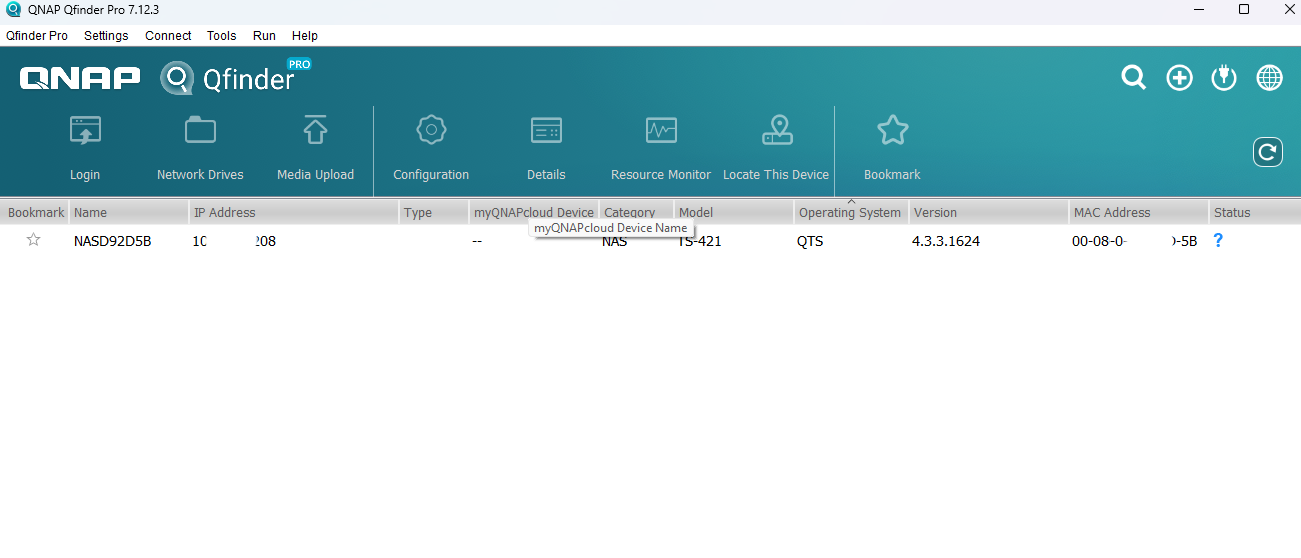1301x558 pixels.
Task: Open the Connect menu
Action: pos(168,35)
